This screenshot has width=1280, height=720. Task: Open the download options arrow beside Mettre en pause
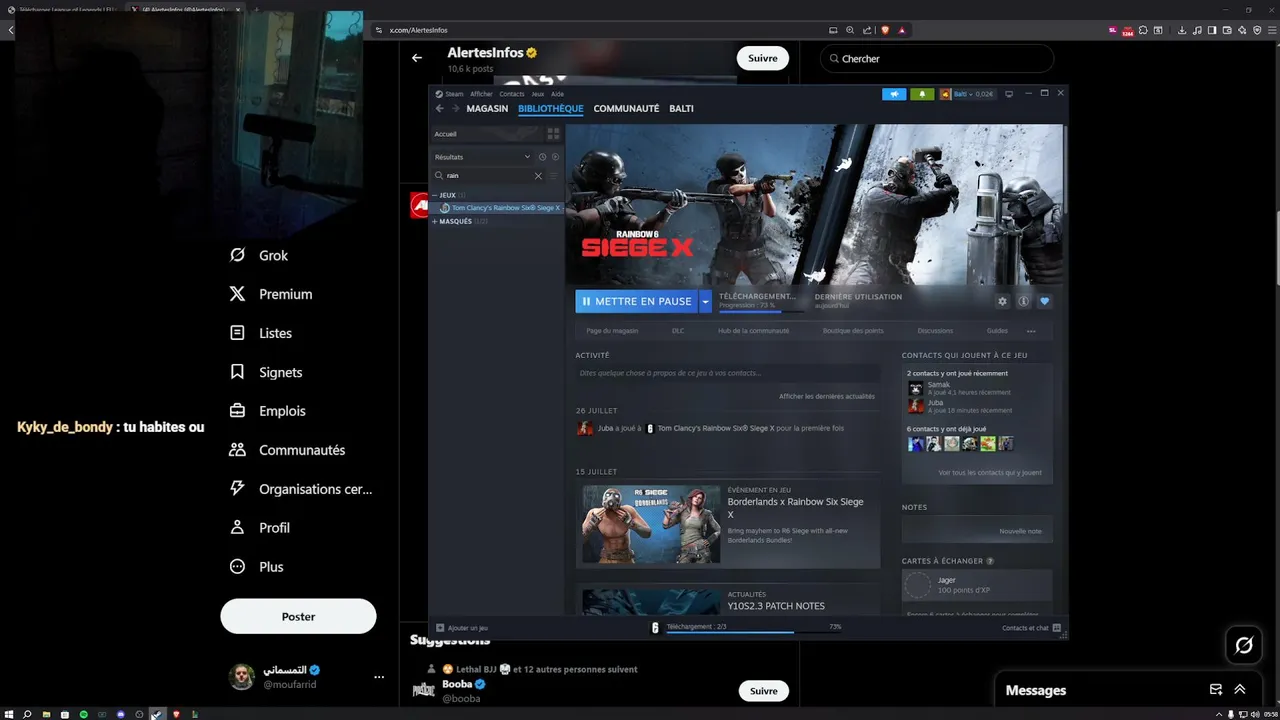point(705,301)
